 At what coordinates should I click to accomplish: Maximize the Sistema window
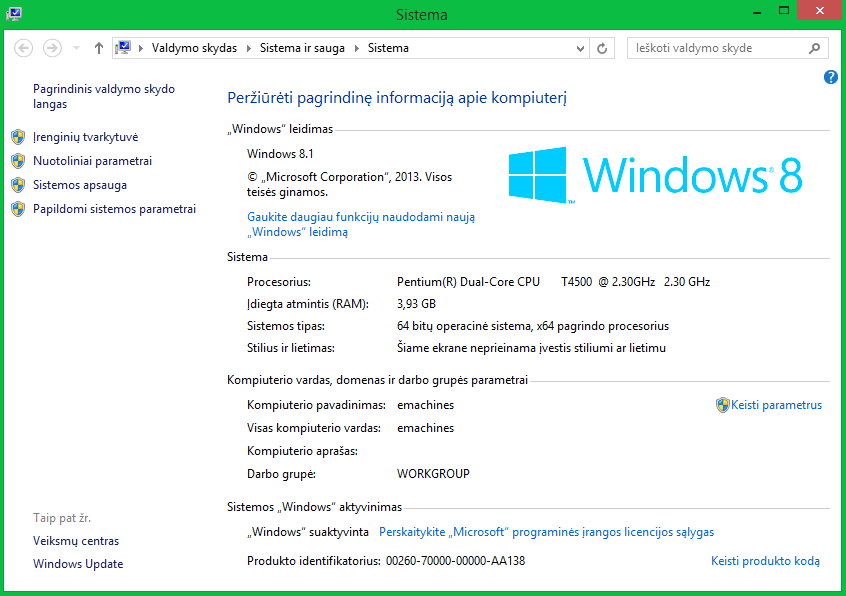click(x=784, y=11)
